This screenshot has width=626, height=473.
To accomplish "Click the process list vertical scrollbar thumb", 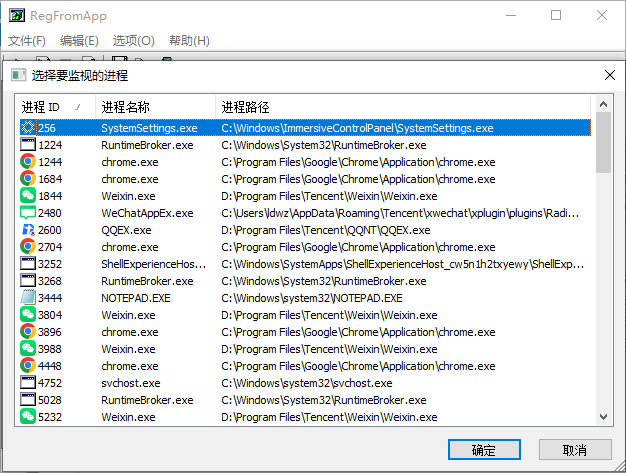I will 604,142.
